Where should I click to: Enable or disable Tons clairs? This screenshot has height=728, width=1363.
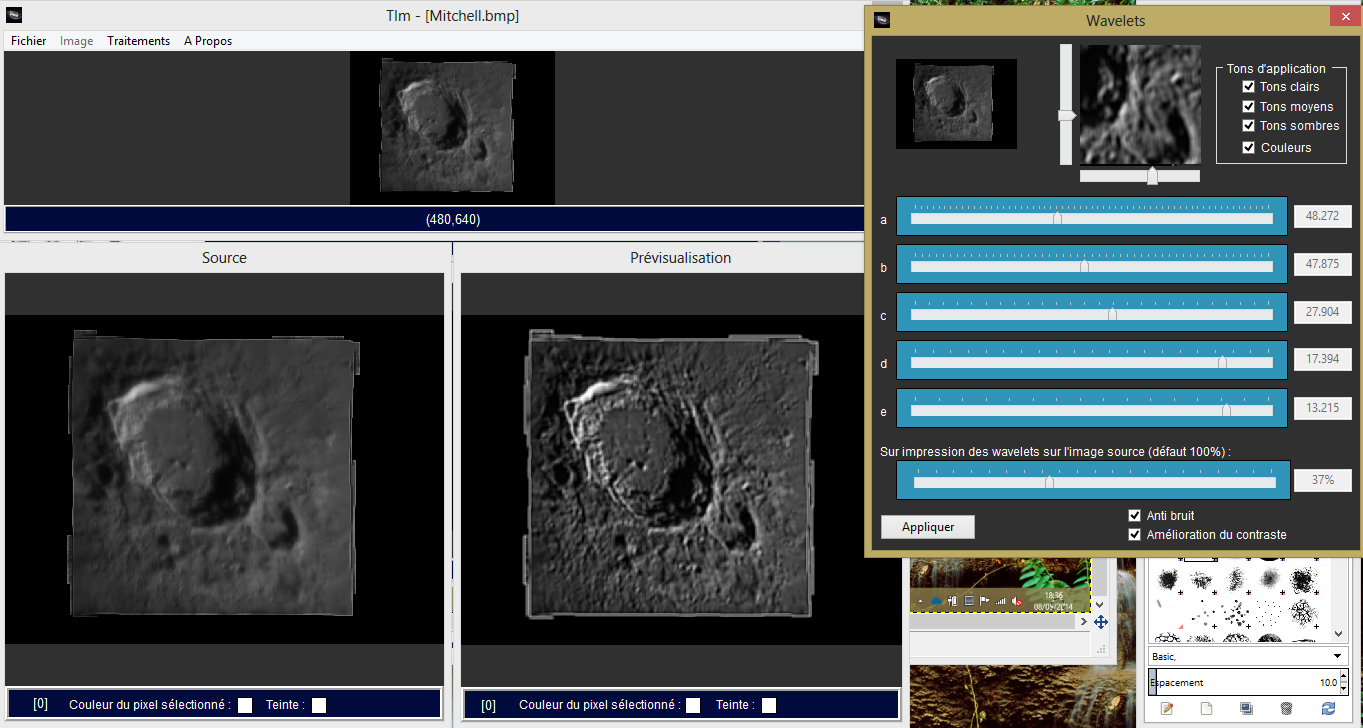click(1248, 87)
